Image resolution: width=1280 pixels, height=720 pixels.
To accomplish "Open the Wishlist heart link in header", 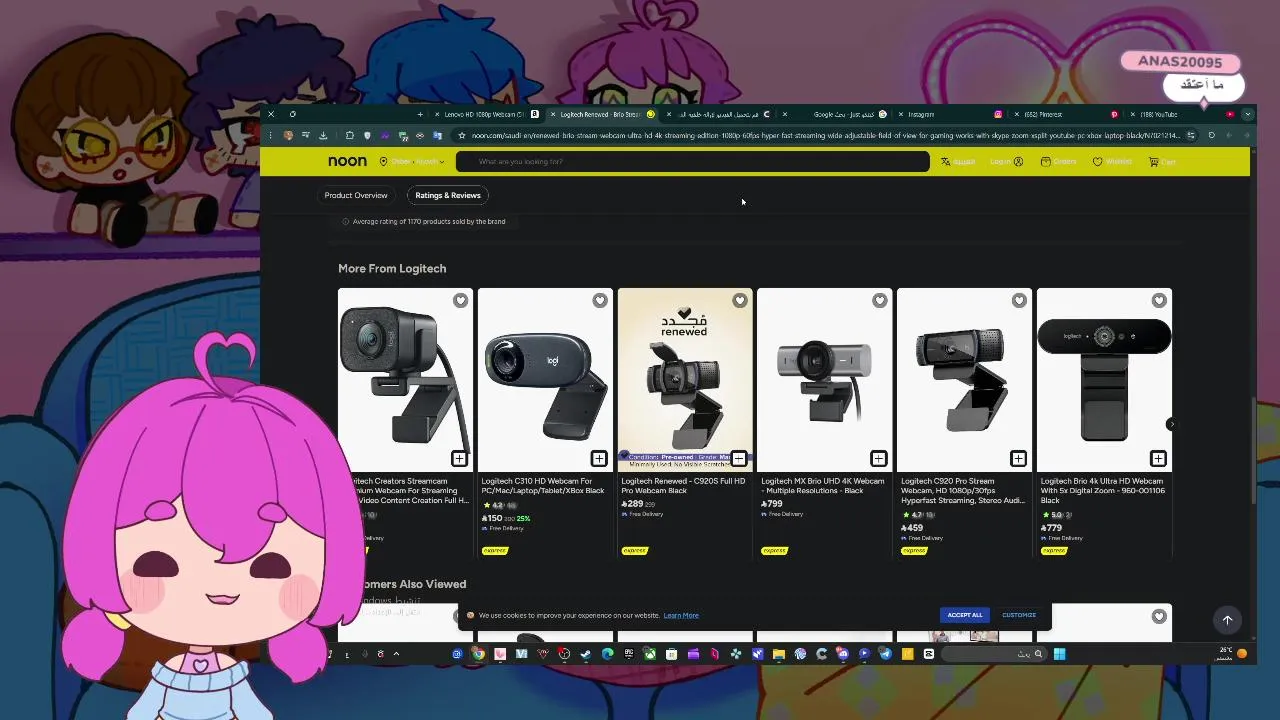I will pos(1112,162).
